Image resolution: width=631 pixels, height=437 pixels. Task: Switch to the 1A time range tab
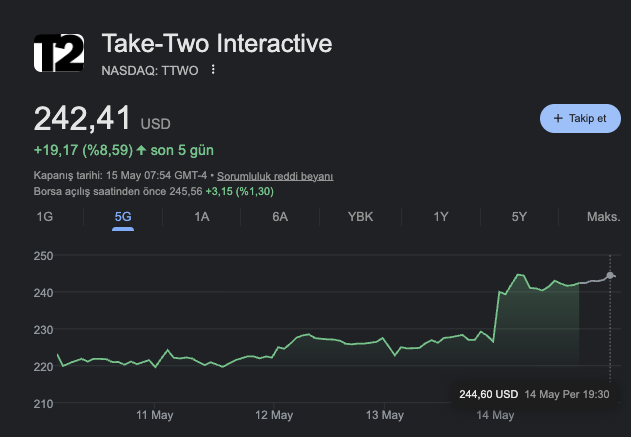pos(202,217)
